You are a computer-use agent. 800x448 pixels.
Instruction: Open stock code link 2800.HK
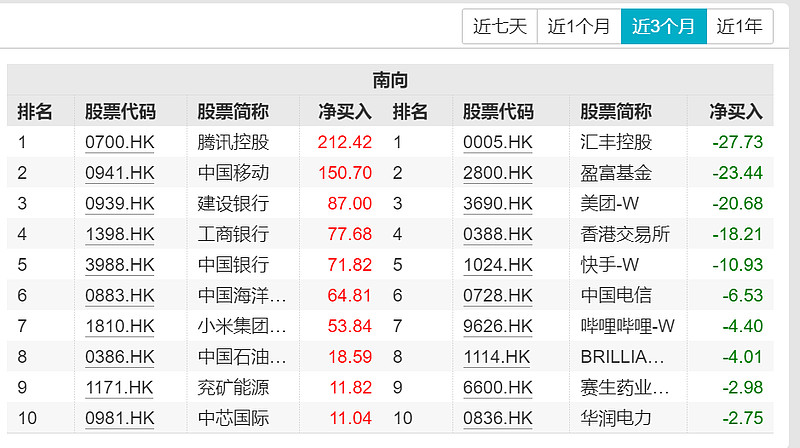pos(497,172)
